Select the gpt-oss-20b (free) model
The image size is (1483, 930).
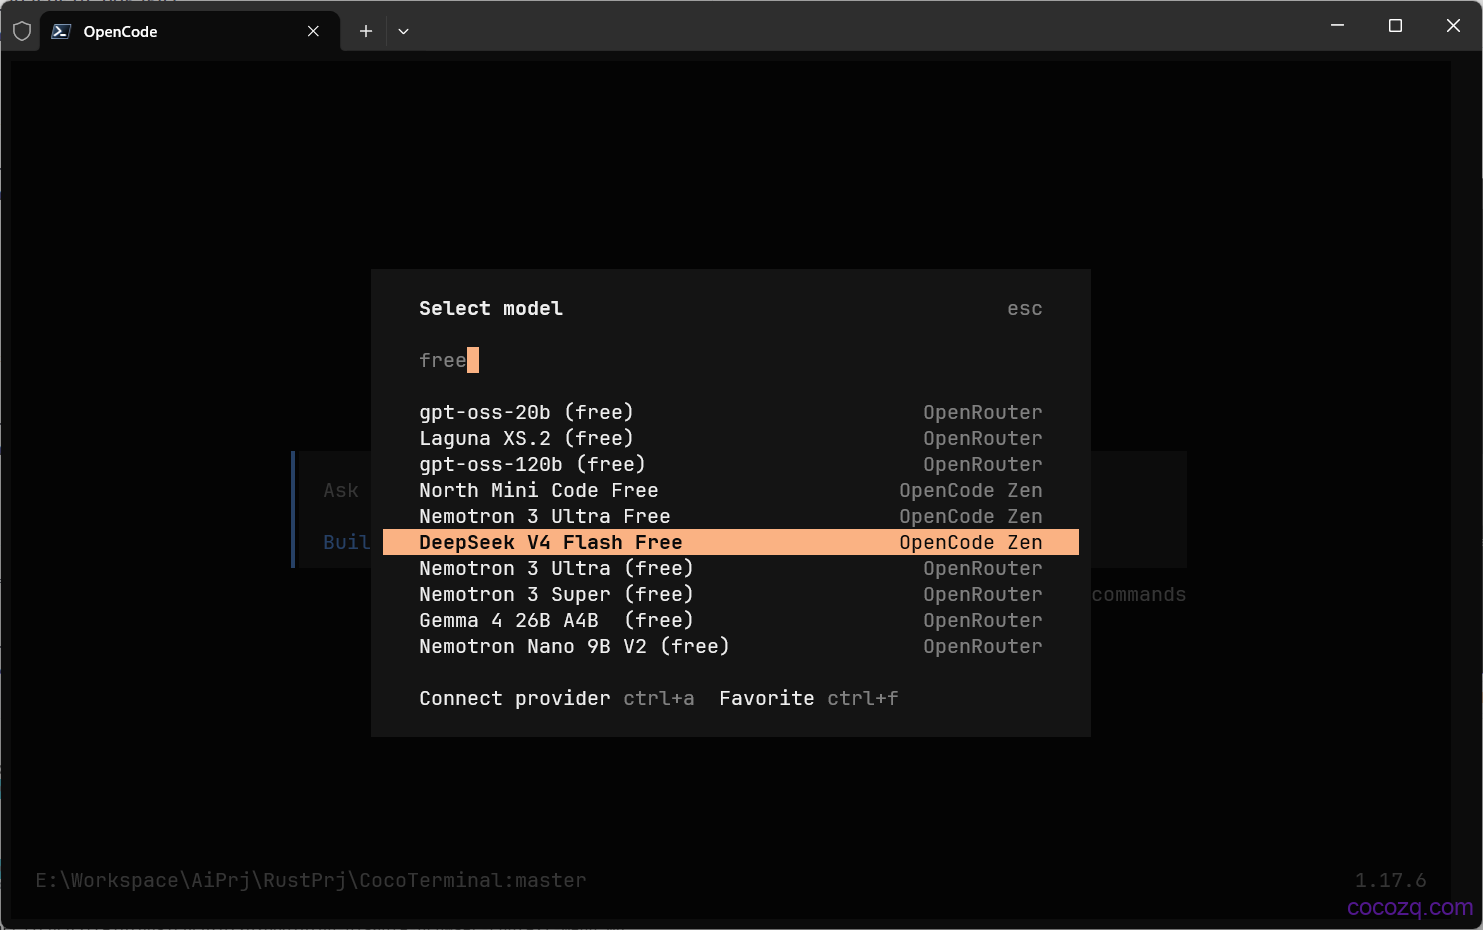point(731,412)
